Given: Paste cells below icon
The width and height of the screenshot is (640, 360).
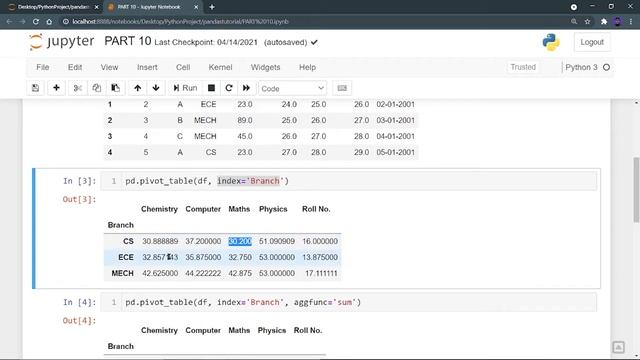Looking at the screenshot, I should (x=116, y=88).
